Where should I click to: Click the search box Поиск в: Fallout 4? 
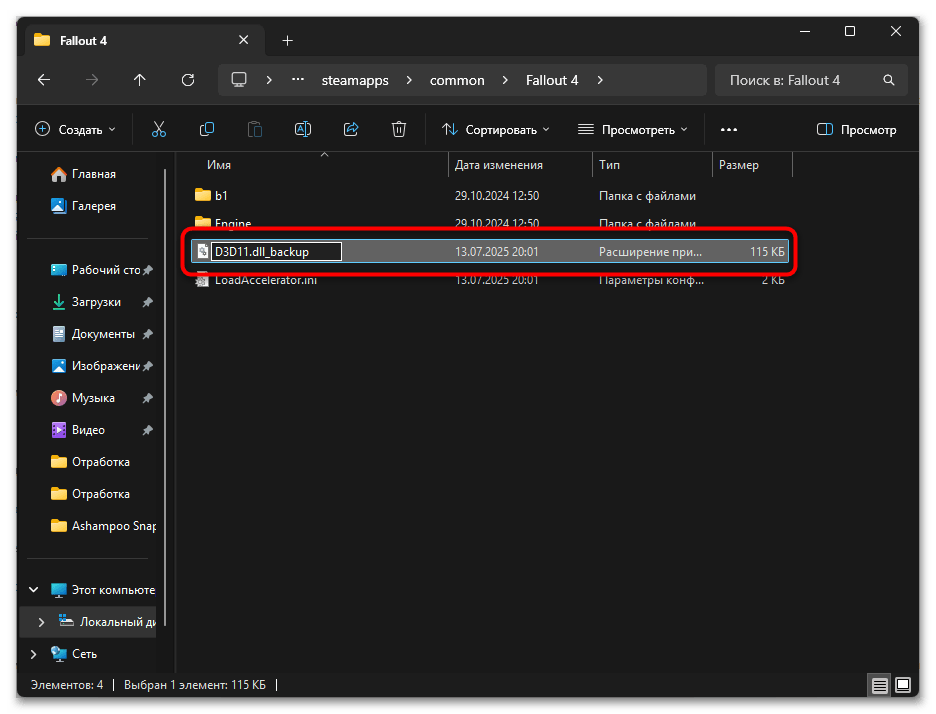pyautogui.click(x=798, y=80)
